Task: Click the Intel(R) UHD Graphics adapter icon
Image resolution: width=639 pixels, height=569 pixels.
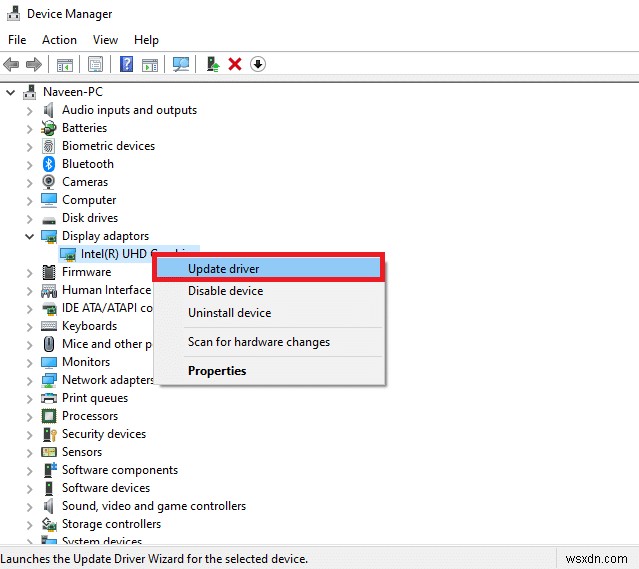Action: [68, 255]
